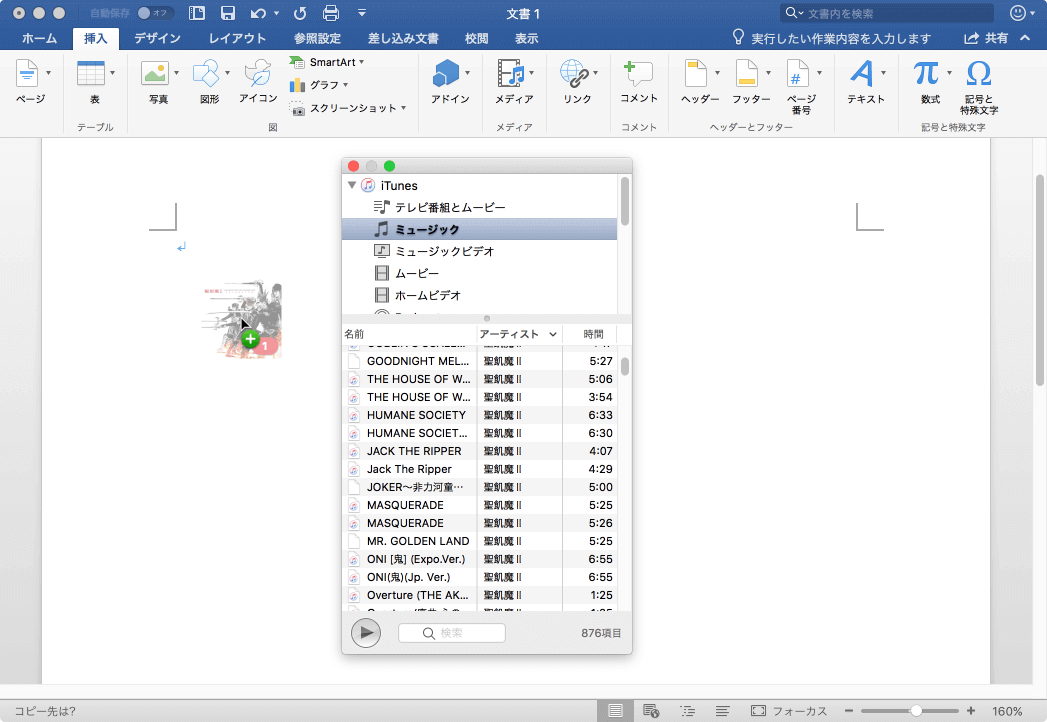Image resolution: width=1047 pixels, height=722 pixels.
Task: Select Music Videos (ミュージックビデオ) in tree
Action: (x=479, y=251)
